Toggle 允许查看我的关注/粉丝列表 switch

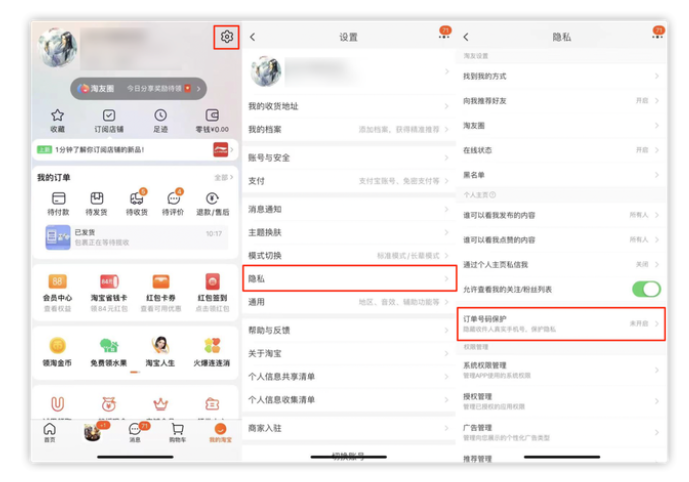pyautogui.click(x=646, y=289)
